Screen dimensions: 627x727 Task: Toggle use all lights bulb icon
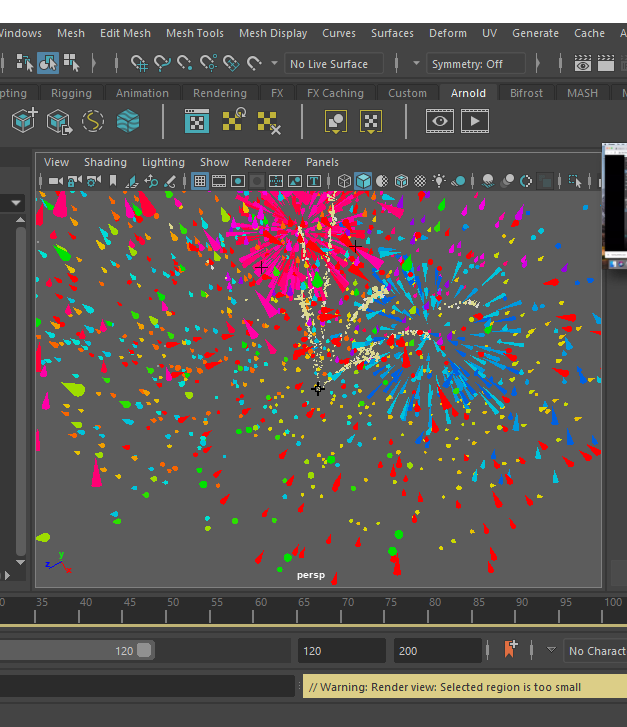coord(439,181)
